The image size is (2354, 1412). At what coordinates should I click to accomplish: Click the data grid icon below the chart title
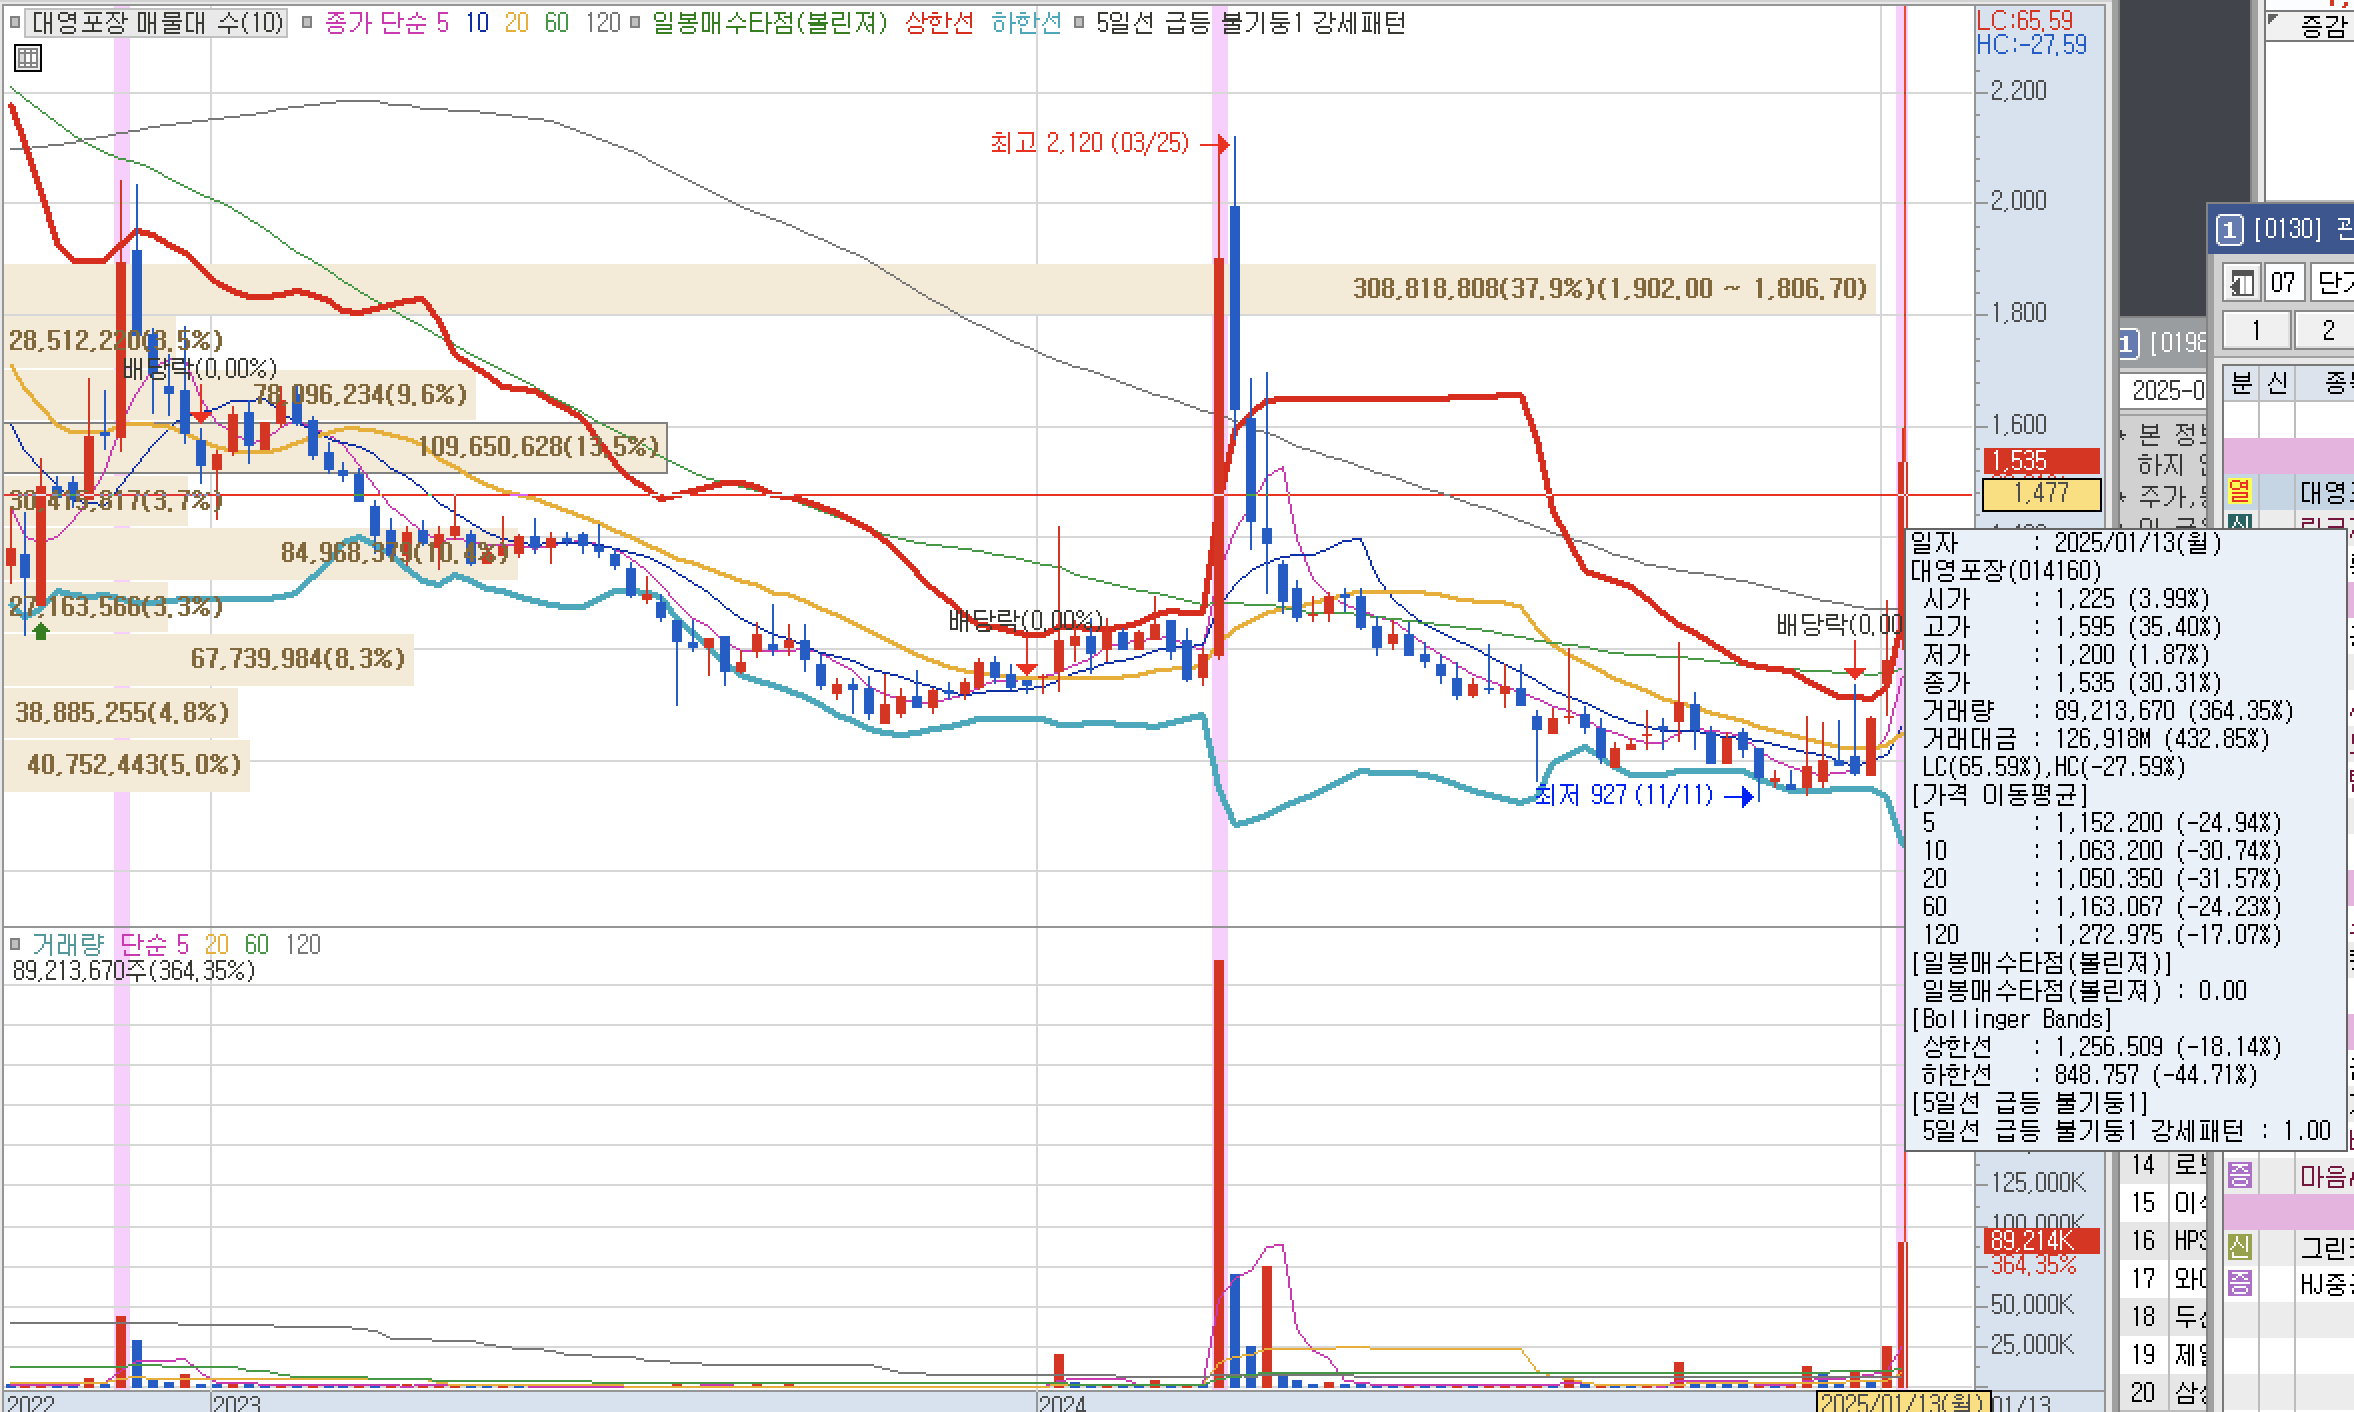[28, 59]
